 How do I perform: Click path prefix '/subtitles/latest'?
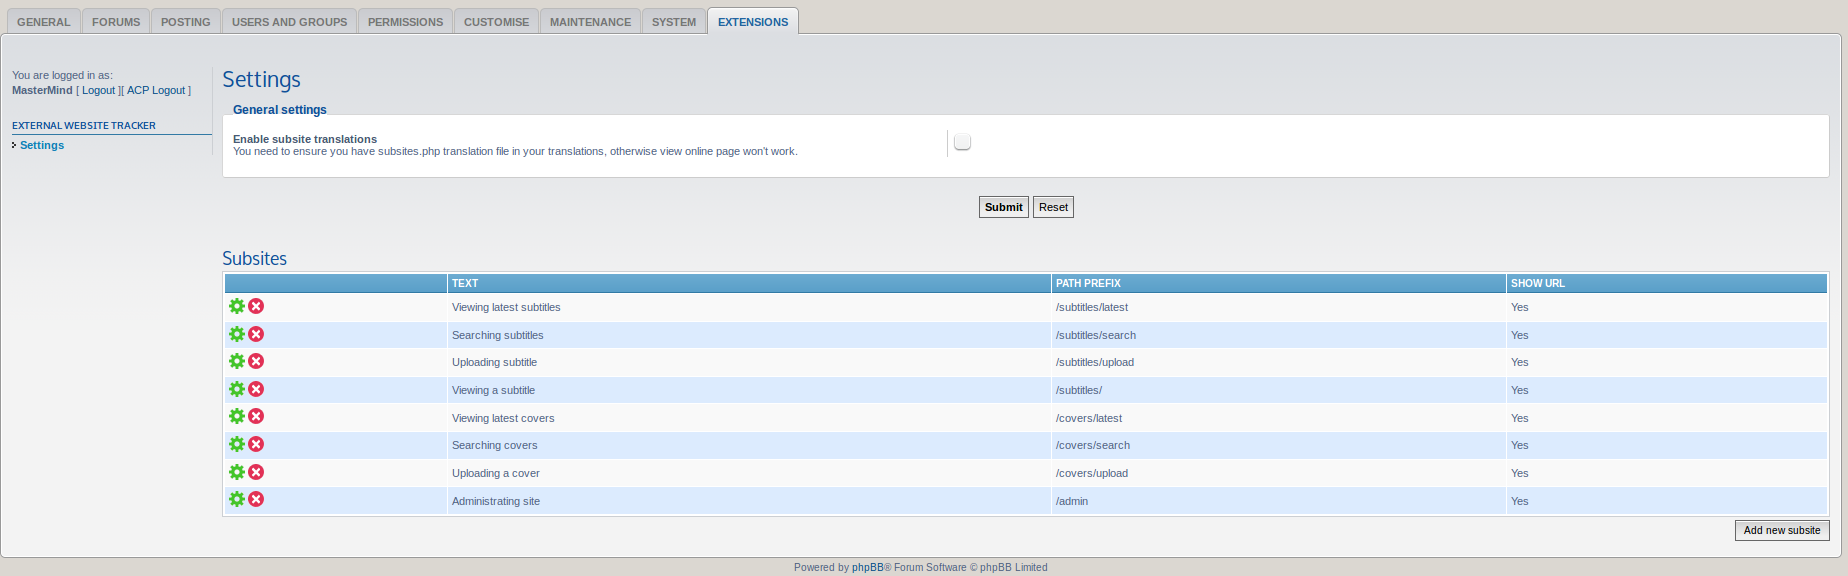[x=1092, y=307]
